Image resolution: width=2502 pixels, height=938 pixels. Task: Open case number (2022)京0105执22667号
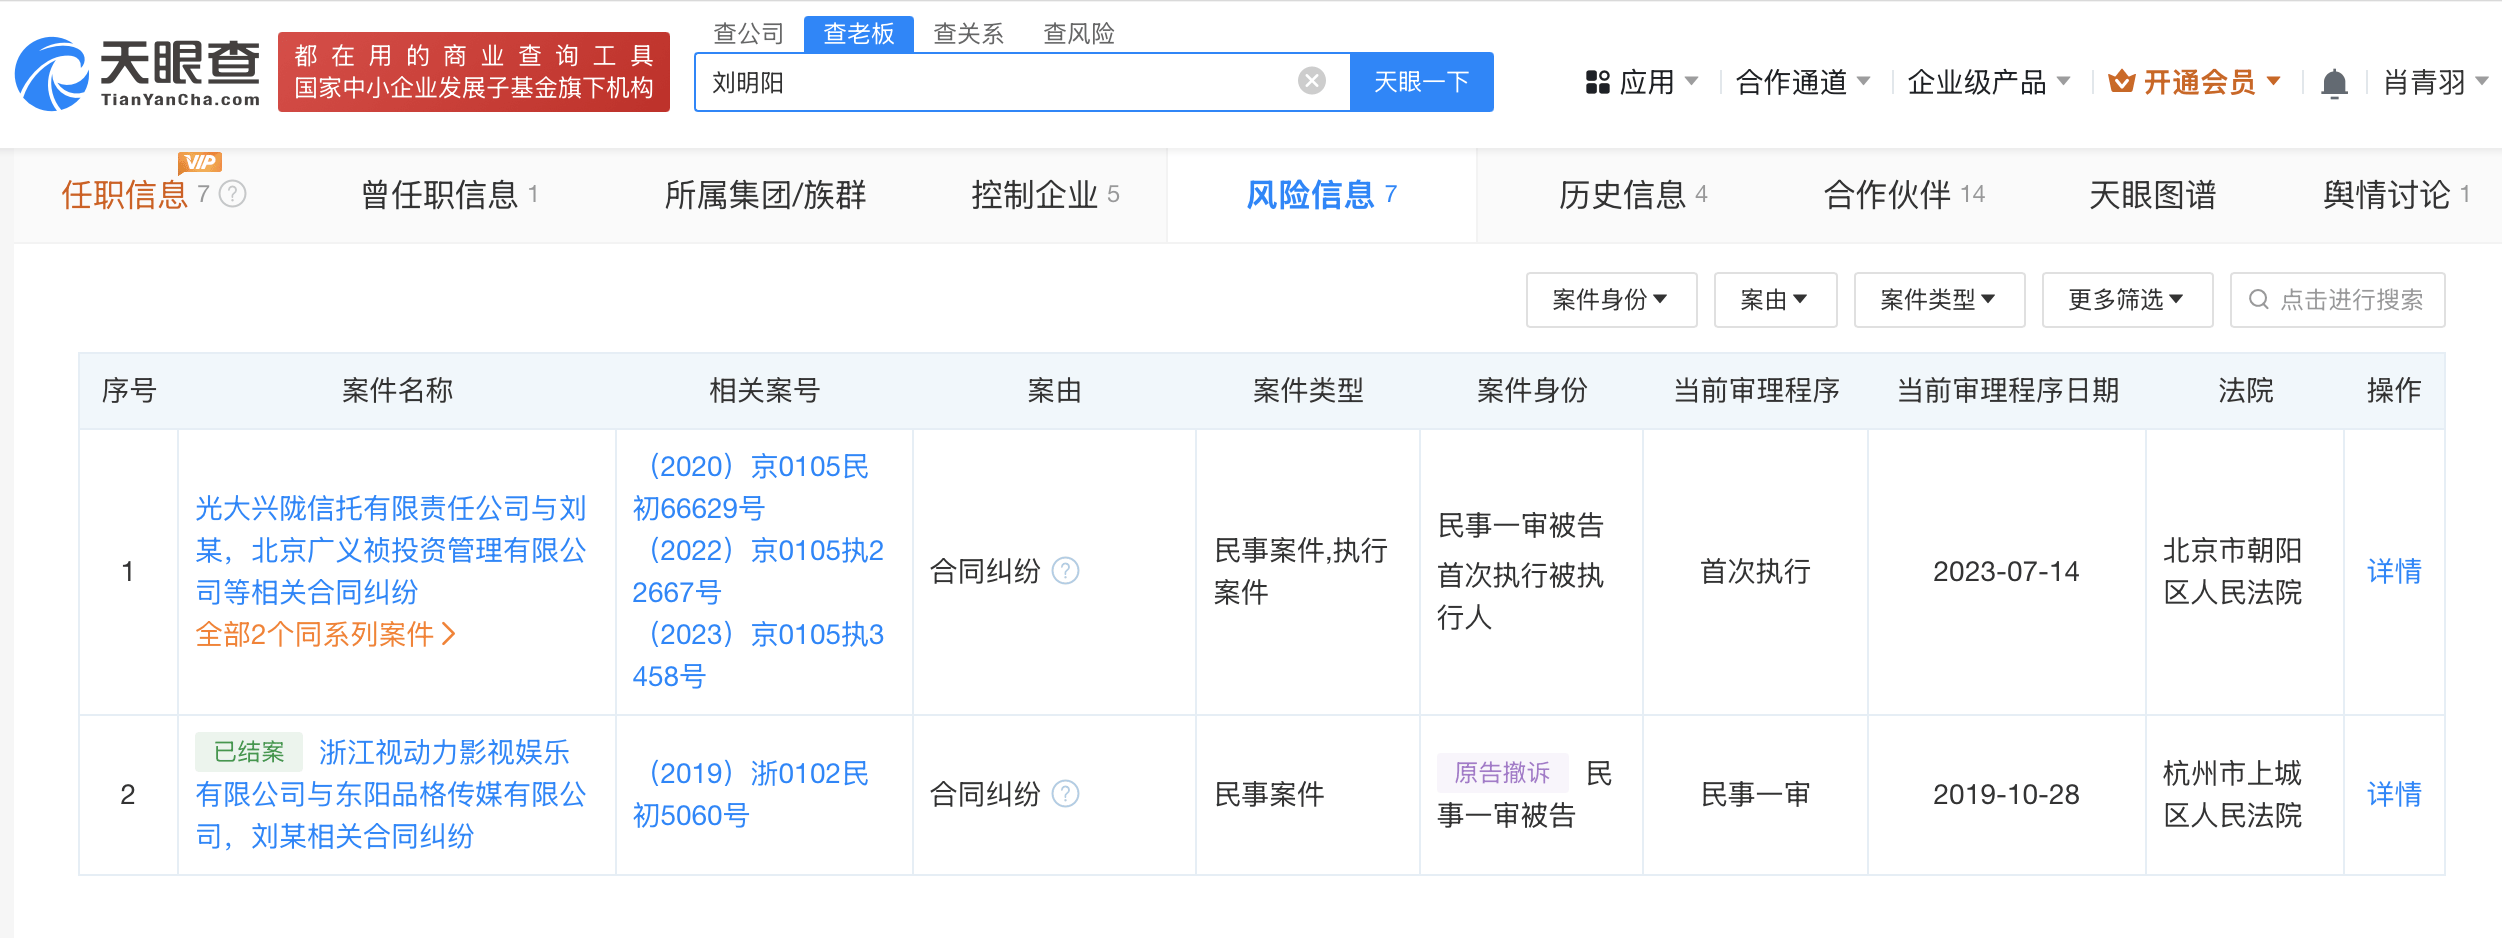click(758, 571)
